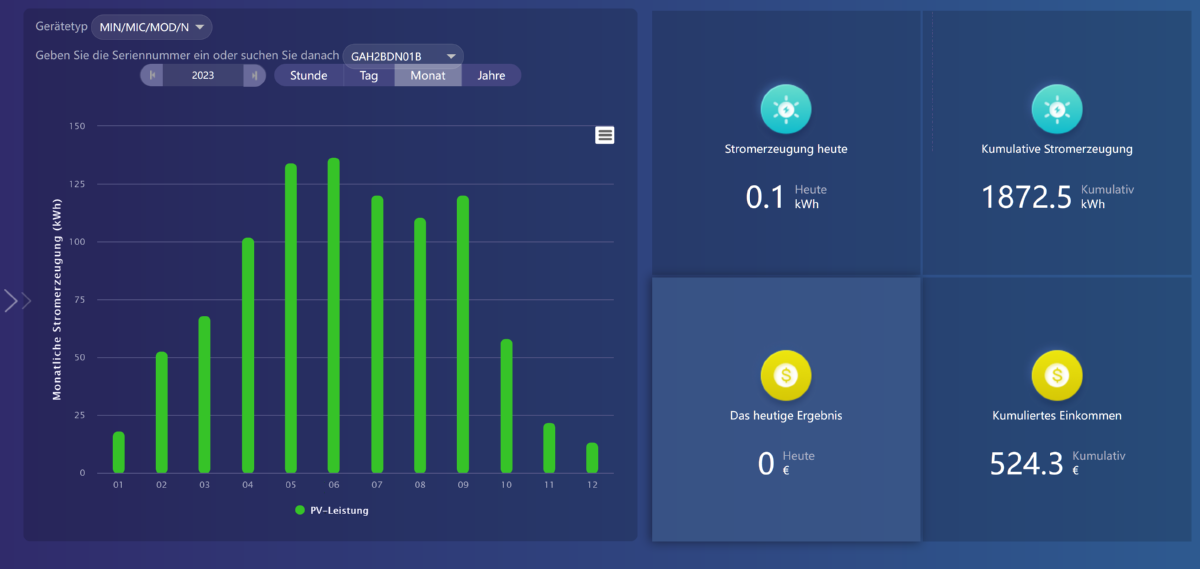Screen dimensions: 1200x569
Task: Click the cumulative 1872.5 kWh value
Action: 1028,197
